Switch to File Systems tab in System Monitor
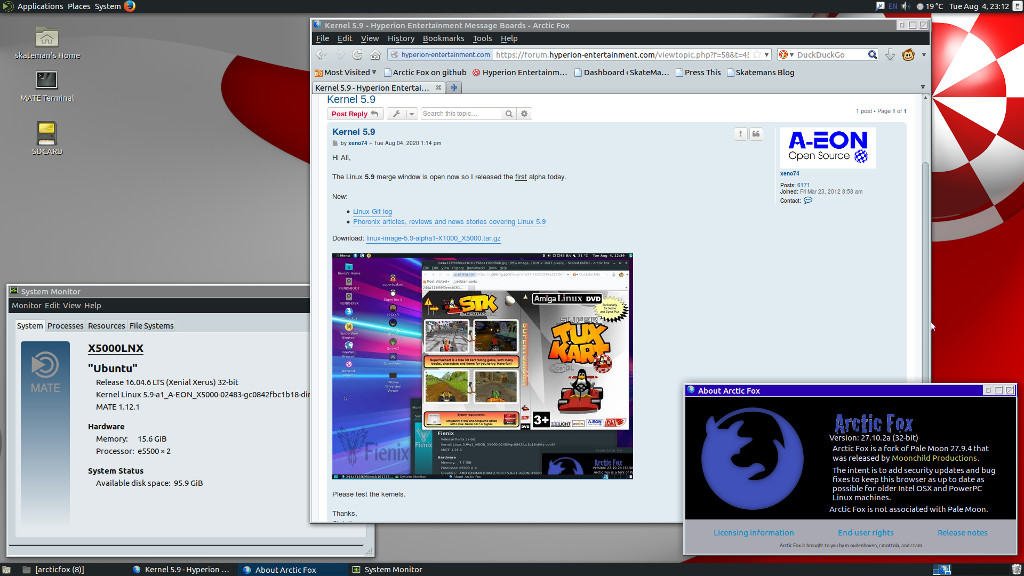 pyautogui.click(x=152, y=326)
